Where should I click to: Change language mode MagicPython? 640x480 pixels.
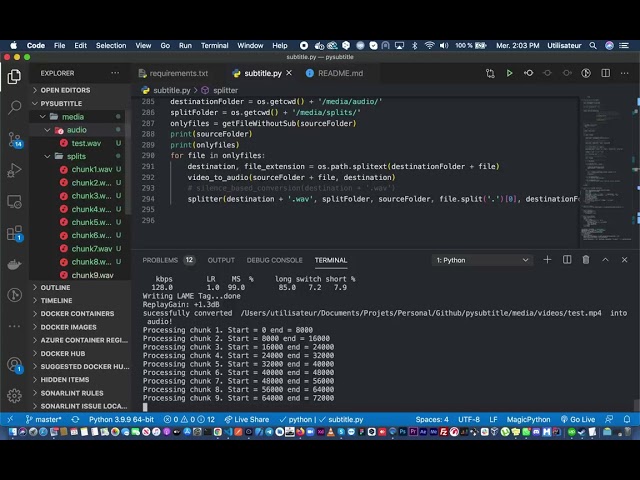pyautogui.click(x=528, y=419)
